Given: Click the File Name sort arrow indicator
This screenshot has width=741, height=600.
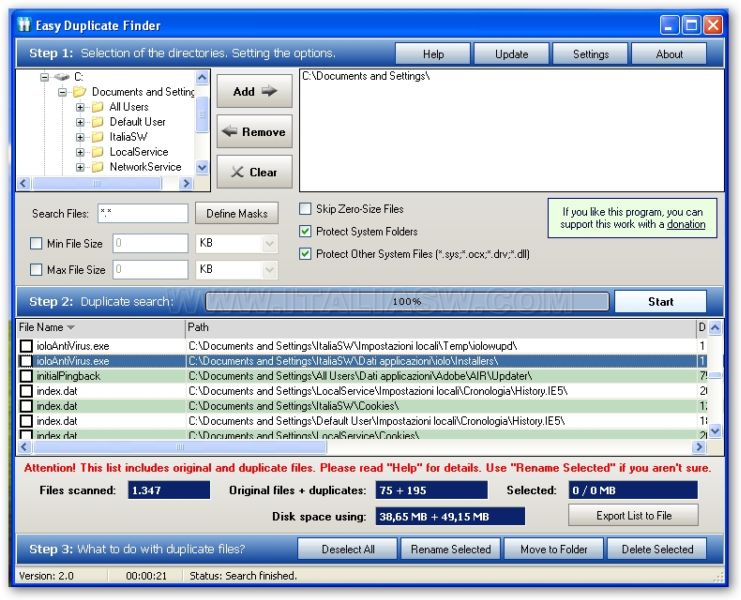Looking at the screenshot, I should [x=71, y=327].
